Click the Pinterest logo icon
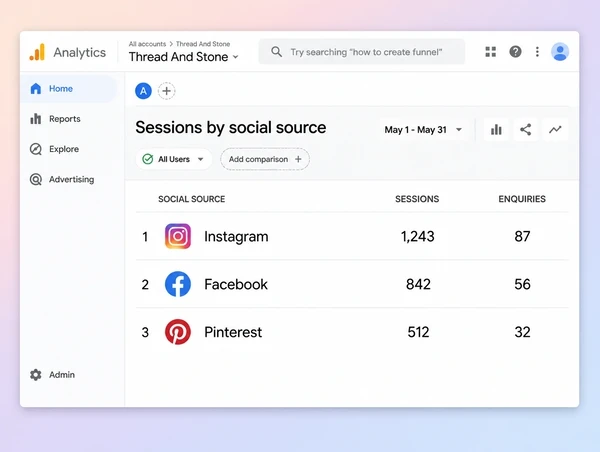 [178, 332]
